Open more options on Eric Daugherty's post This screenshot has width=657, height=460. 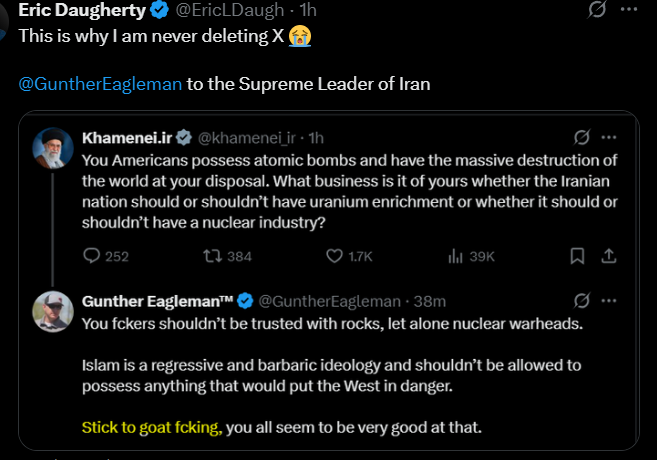[x=627, y=12]
